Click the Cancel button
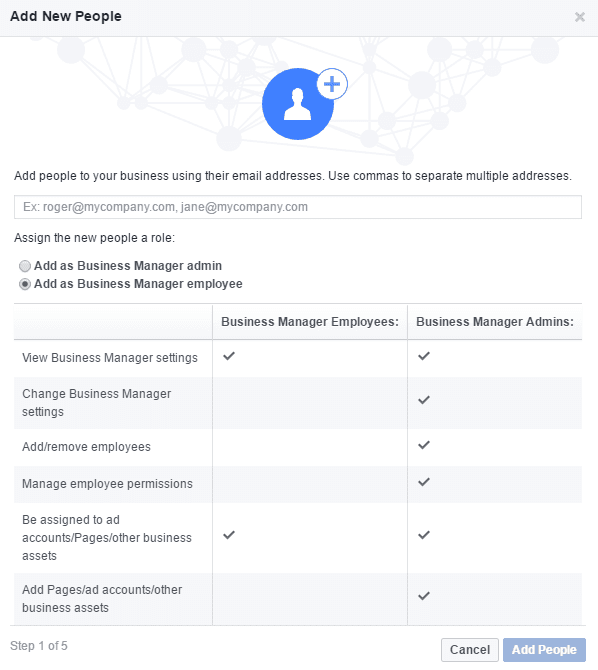 coord(470,650)
